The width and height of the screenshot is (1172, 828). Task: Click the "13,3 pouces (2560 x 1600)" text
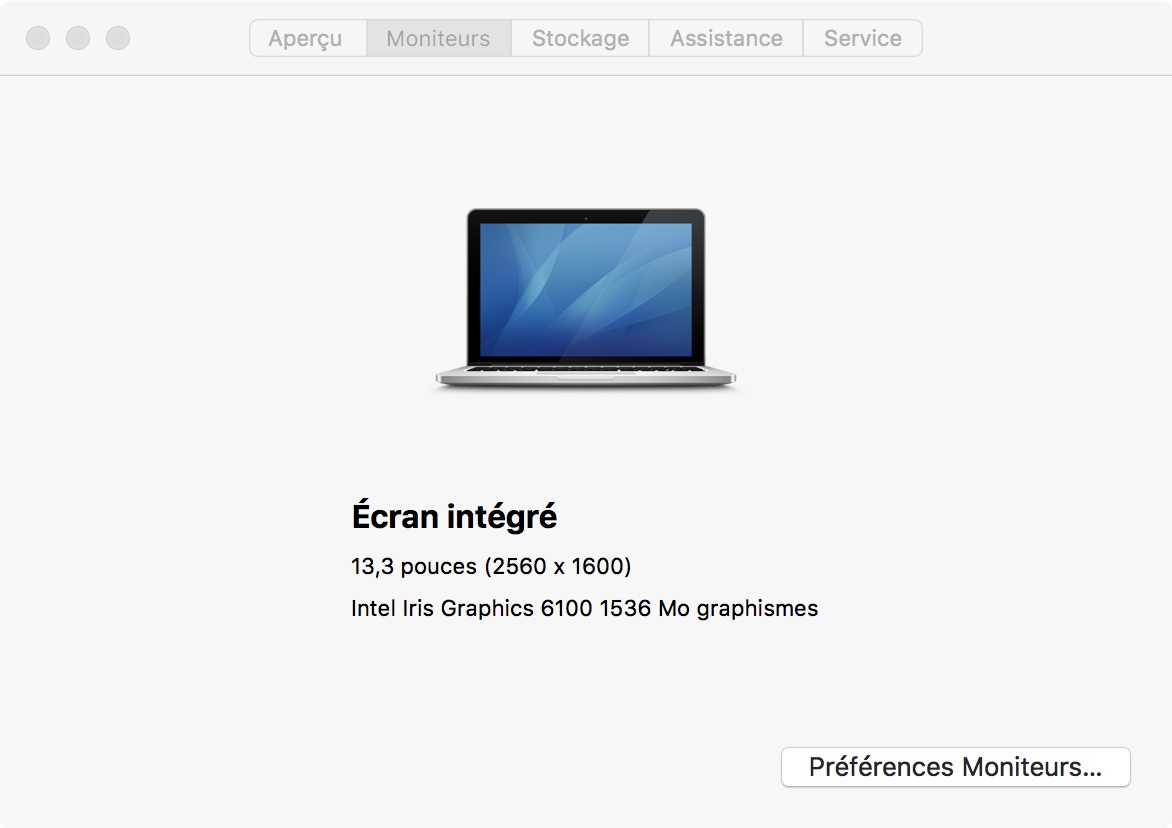pos(491,566)
